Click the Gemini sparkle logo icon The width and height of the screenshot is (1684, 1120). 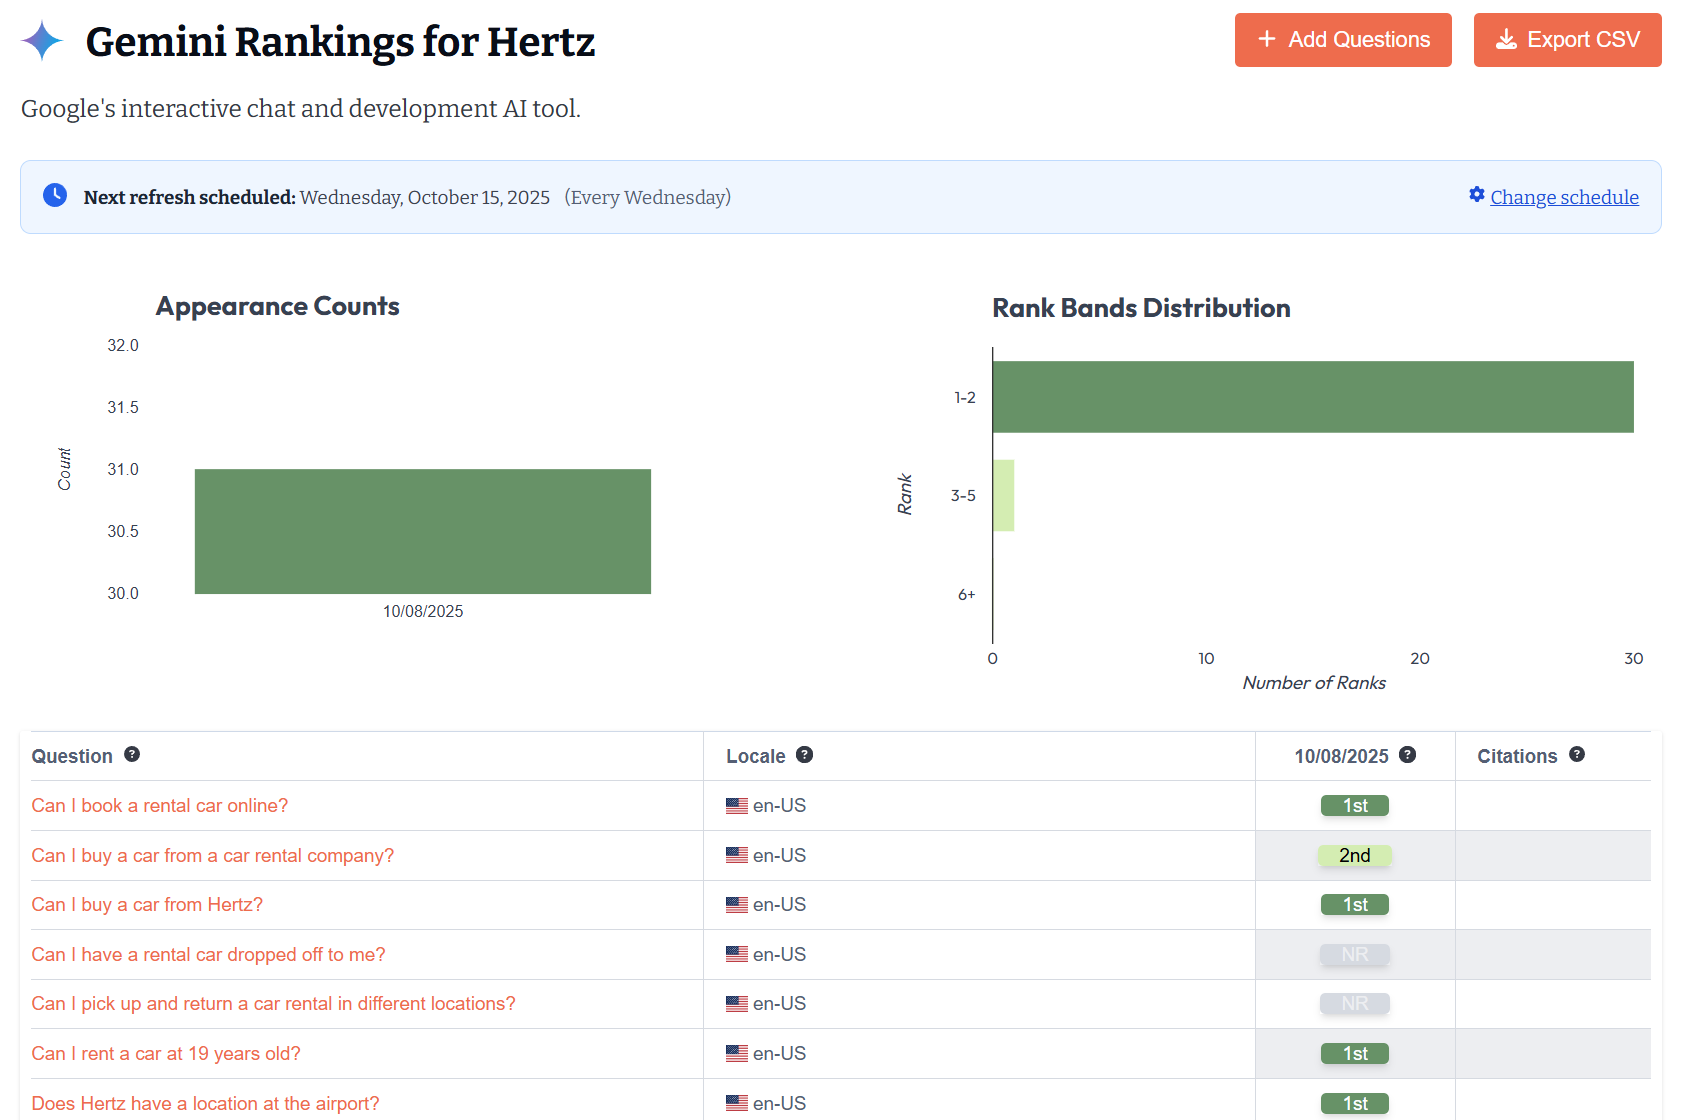42,41
